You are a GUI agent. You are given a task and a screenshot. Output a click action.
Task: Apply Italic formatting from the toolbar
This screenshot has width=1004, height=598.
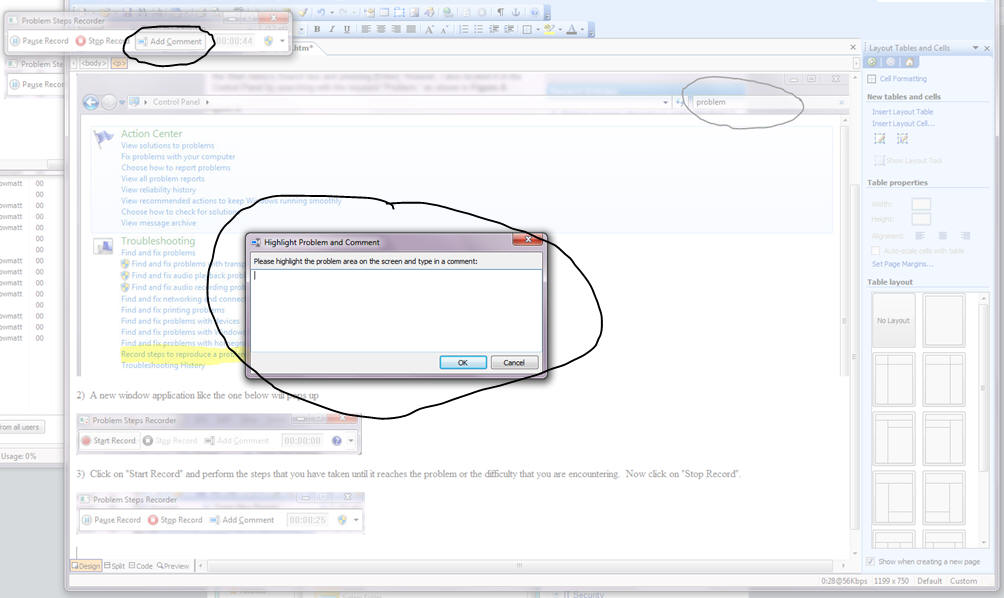332,29
